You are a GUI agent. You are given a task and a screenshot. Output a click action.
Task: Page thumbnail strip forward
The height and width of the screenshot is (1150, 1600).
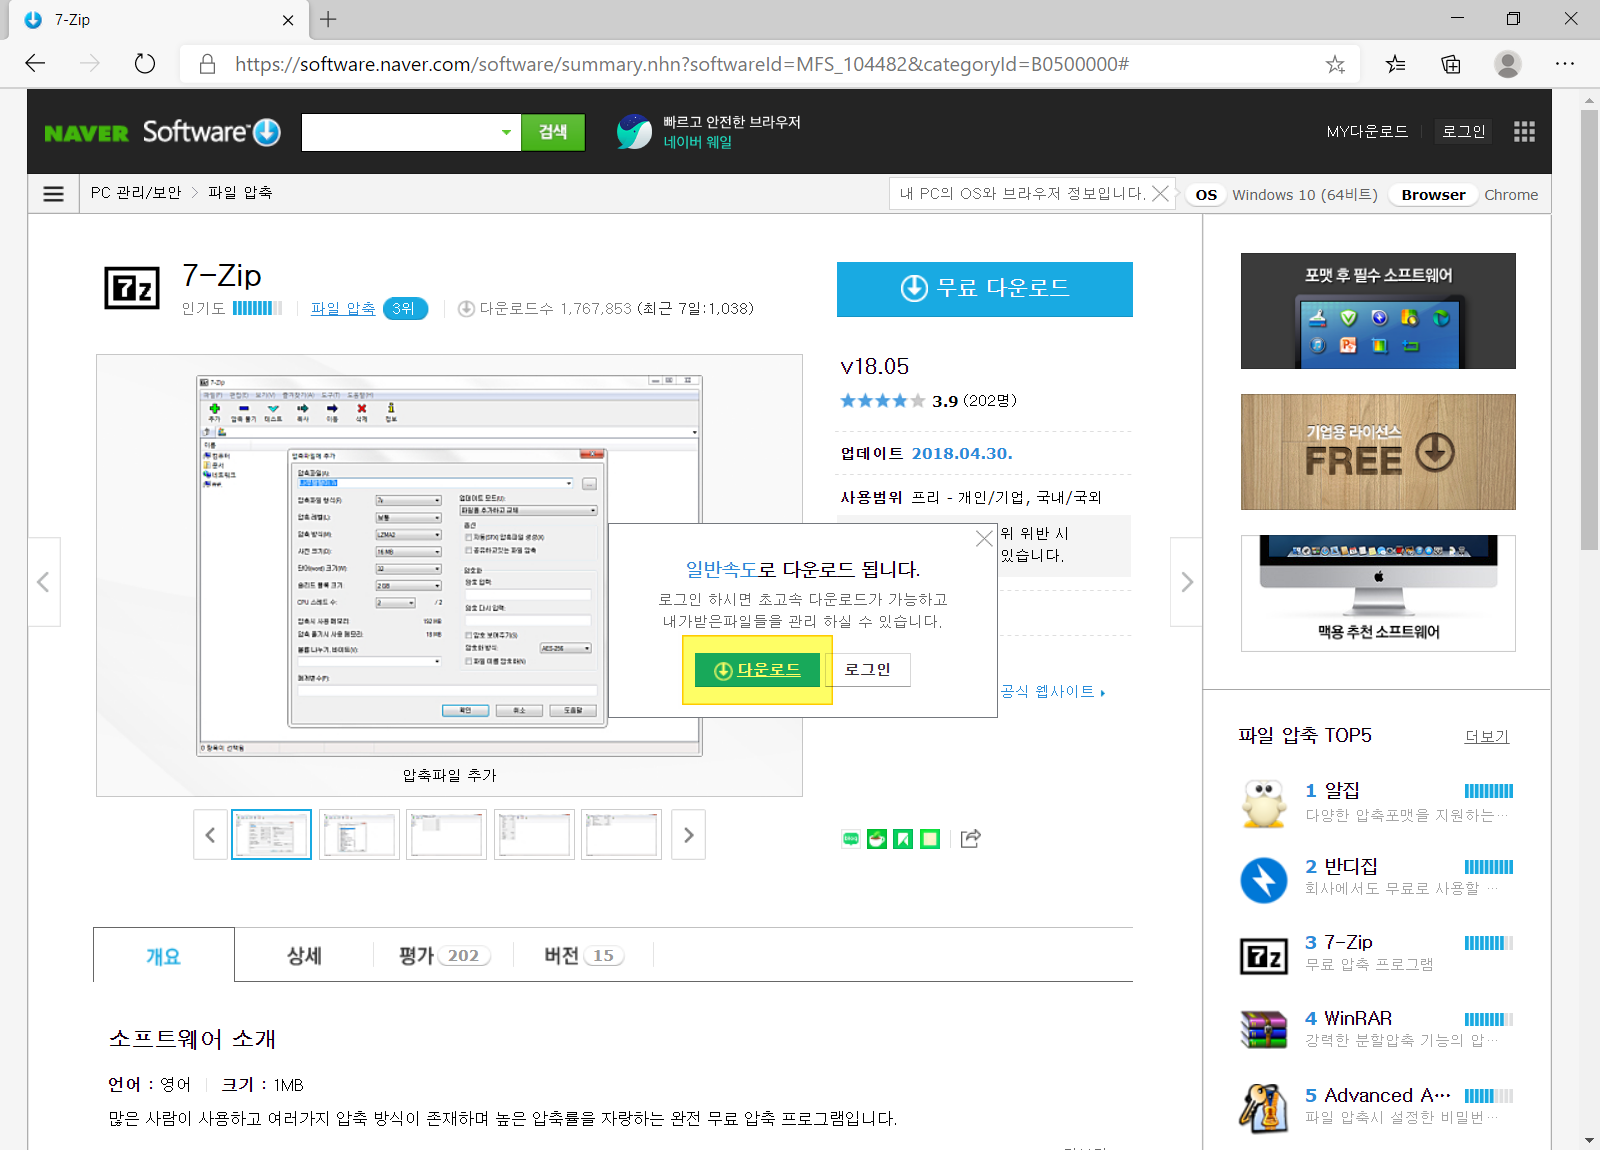click(x=688, y=835)
